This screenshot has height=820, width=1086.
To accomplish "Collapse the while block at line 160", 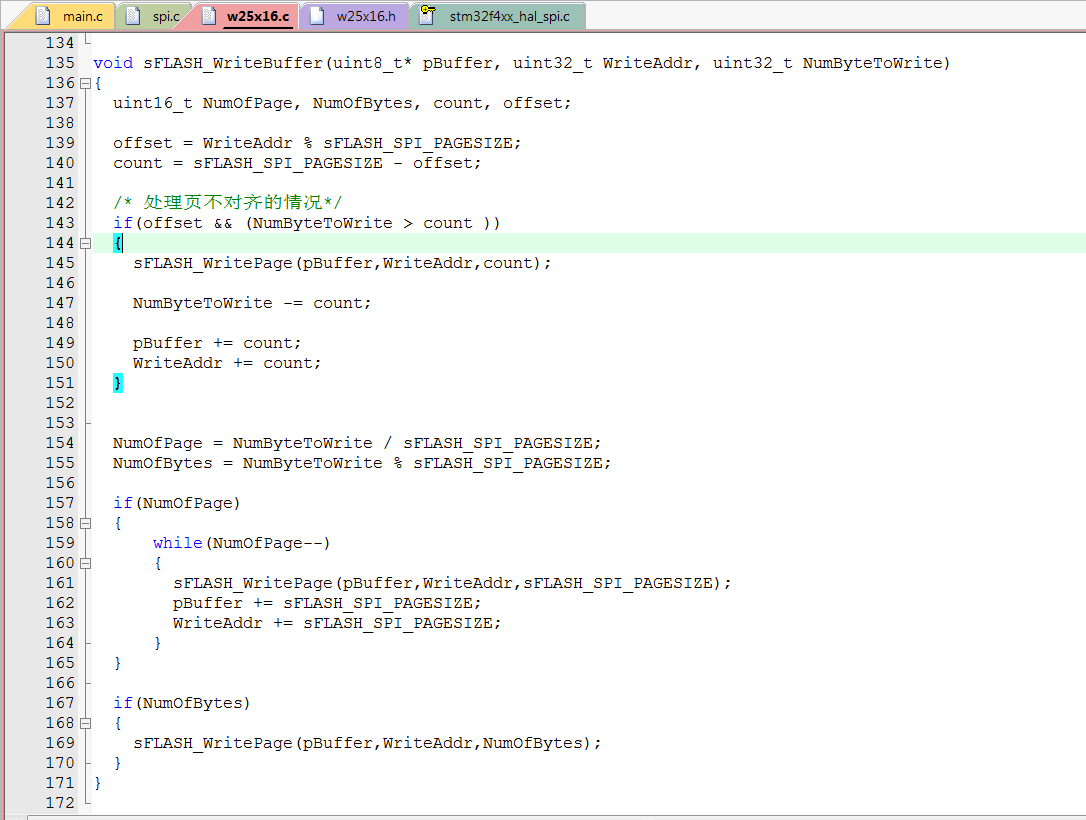I will [x=85, y=564].
